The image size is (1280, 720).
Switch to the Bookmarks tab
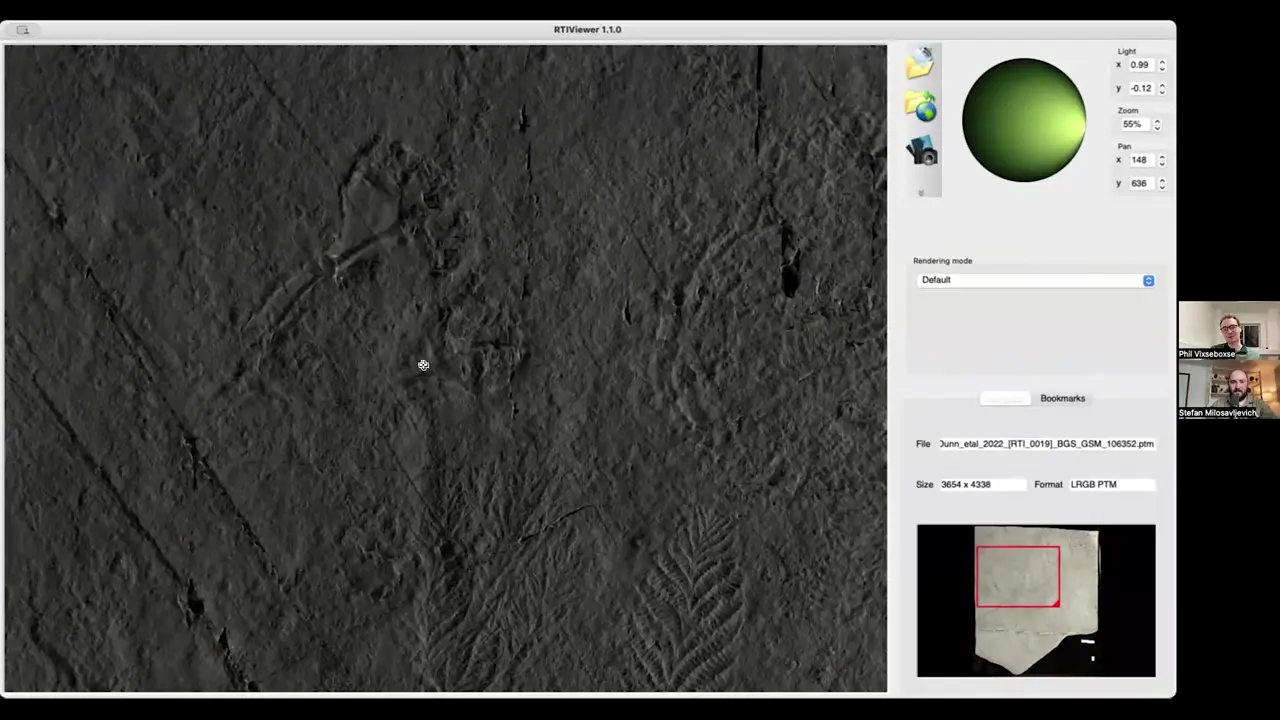point(1062,398)
